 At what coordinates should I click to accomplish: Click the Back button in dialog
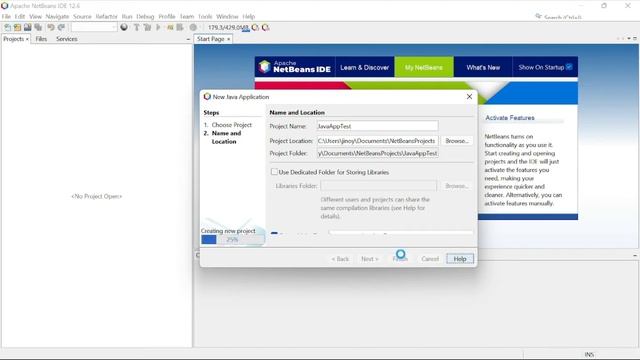340,259
